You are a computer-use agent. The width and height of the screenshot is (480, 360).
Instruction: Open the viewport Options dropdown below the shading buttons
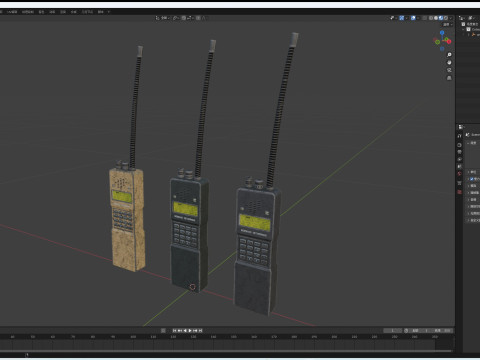[x=447, y=25]
